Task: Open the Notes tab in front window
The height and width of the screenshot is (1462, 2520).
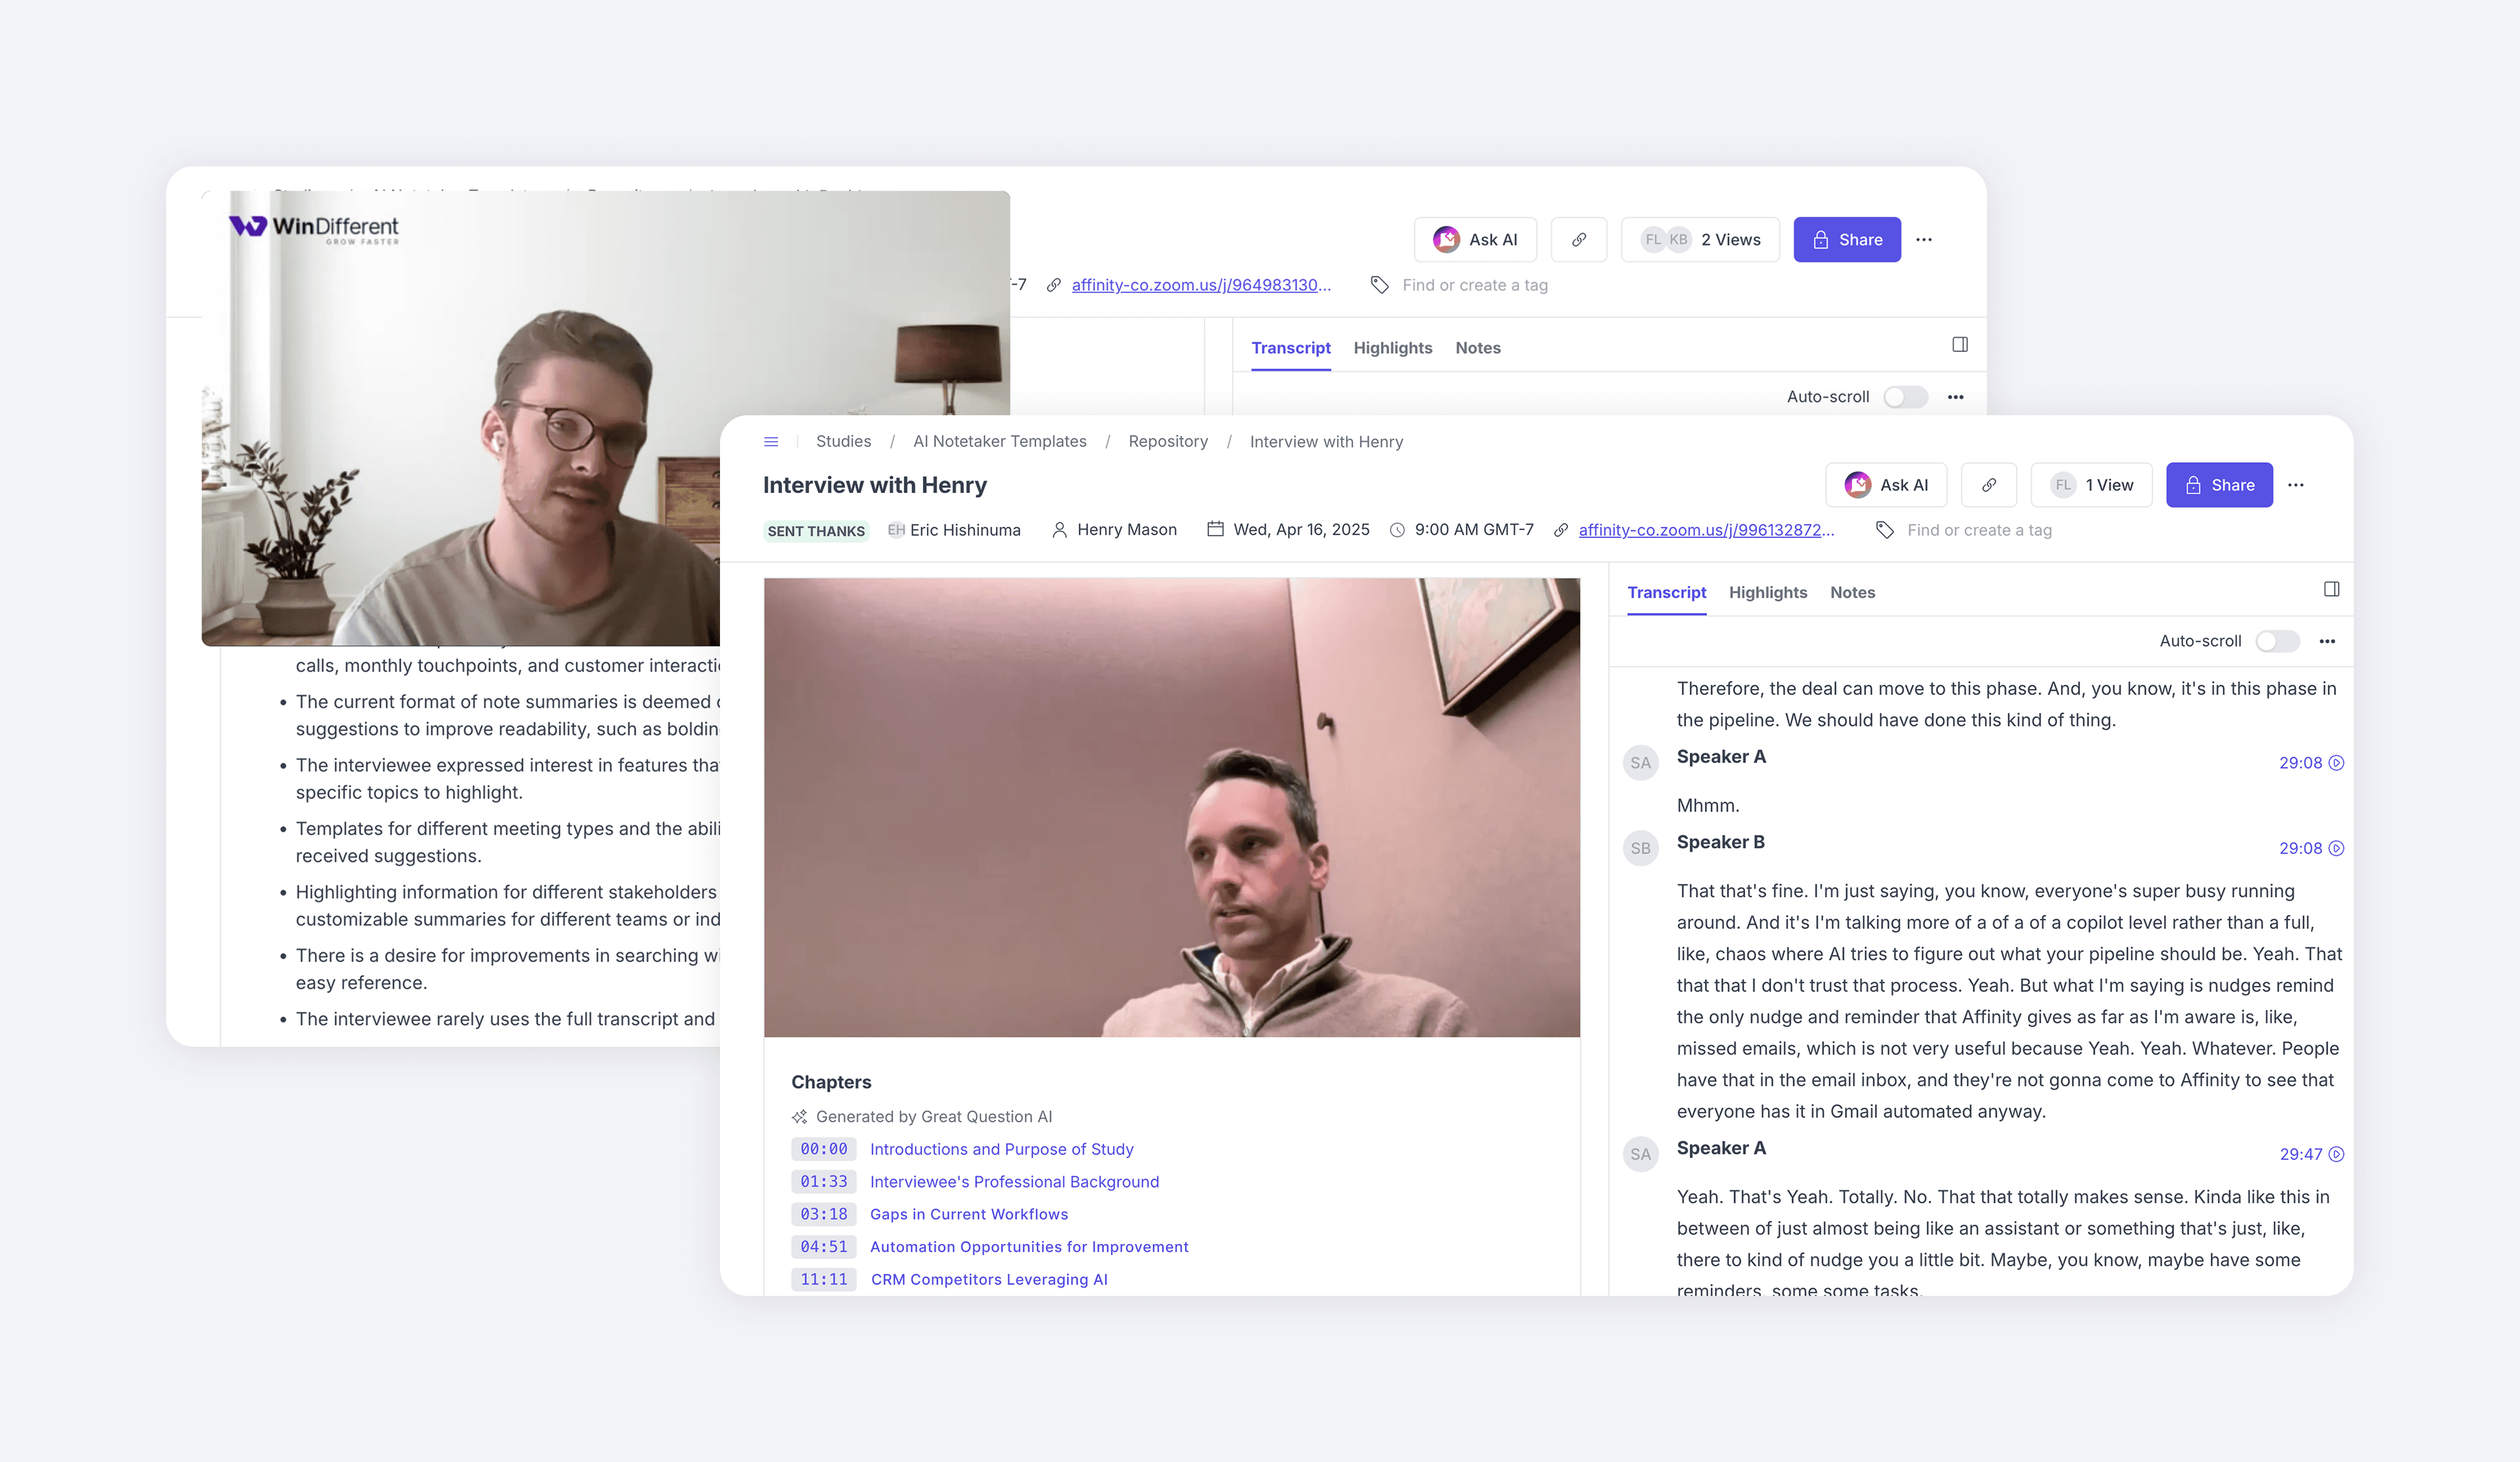Action: tap(1852, 592)
